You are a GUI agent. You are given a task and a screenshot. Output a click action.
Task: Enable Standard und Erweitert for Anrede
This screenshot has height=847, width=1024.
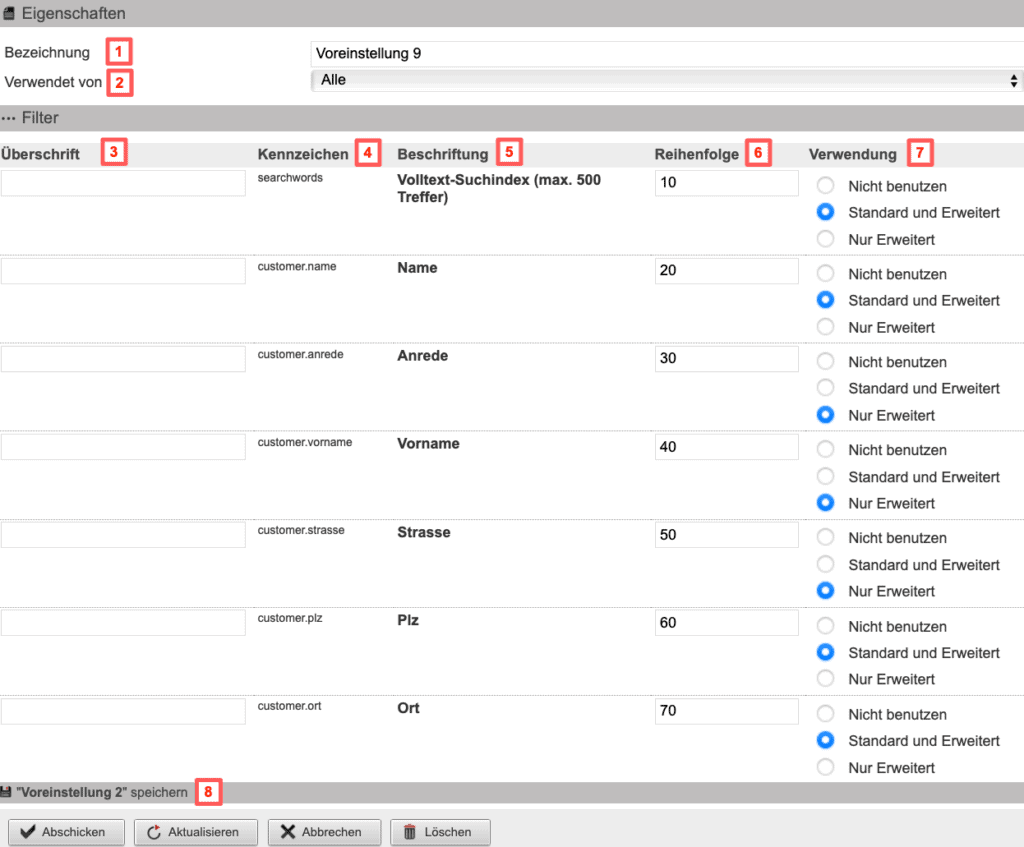click(826, 388)
